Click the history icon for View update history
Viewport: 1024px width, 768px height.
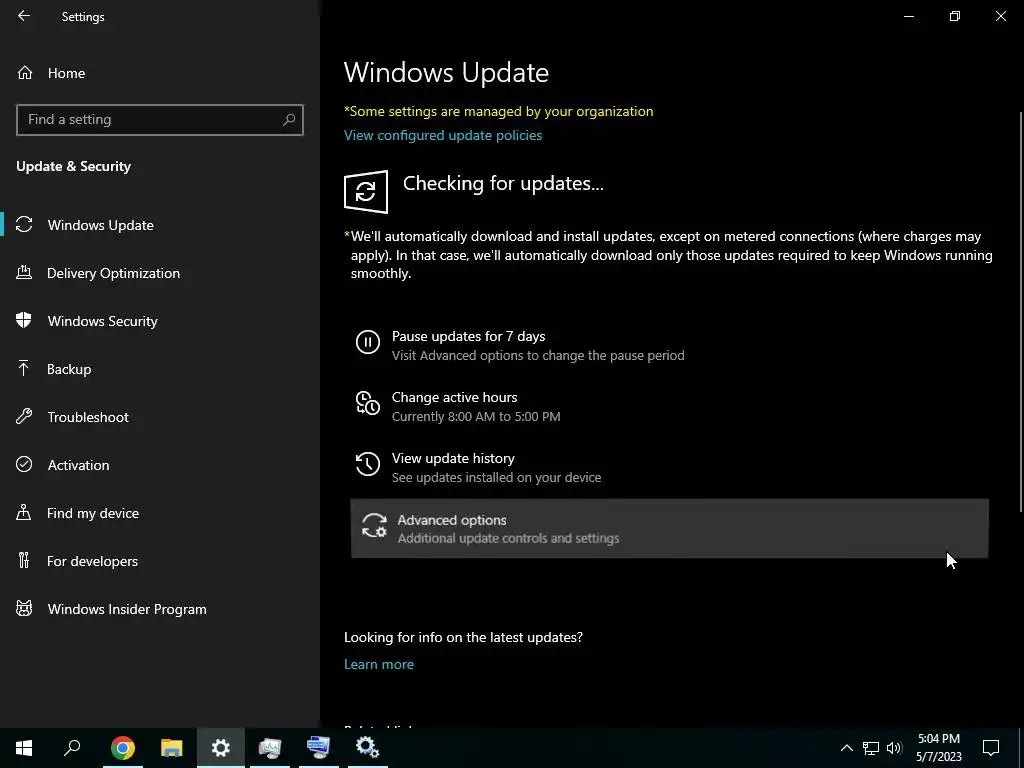[x=368, y=464]
